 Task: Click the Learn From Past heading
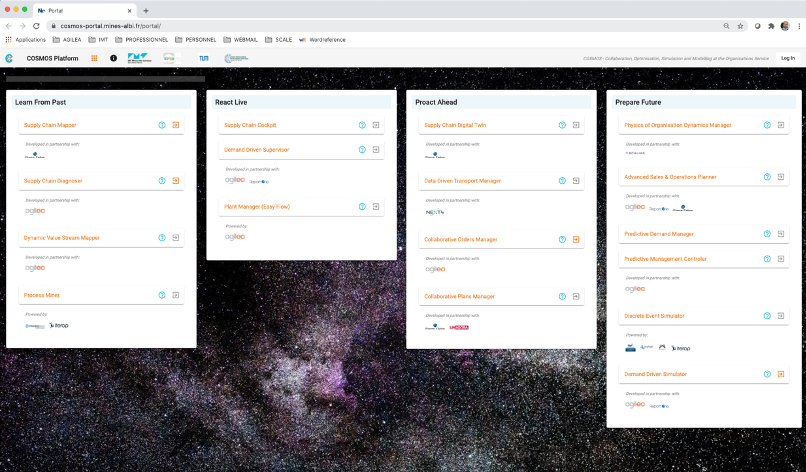tap(41, 102)
